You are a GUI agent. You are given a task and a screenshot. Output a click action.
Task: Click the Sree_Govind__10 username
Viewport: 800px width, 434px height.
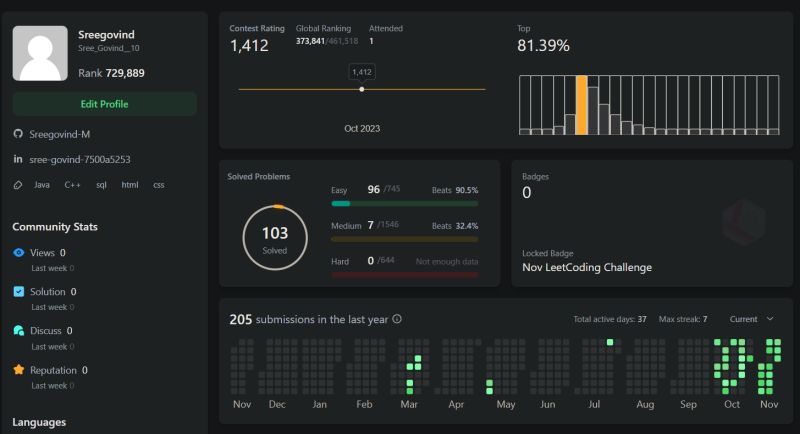click(x=109, y=48)
